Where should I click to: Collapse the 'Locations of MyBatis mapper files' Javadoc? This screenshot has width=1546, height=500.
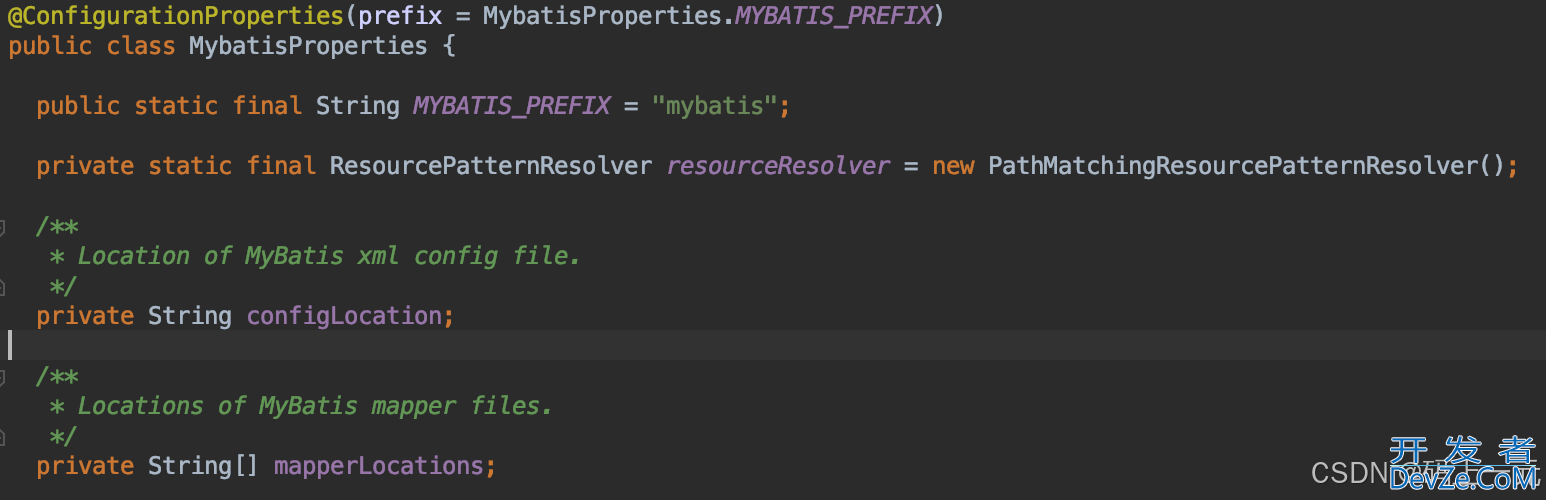2,377
